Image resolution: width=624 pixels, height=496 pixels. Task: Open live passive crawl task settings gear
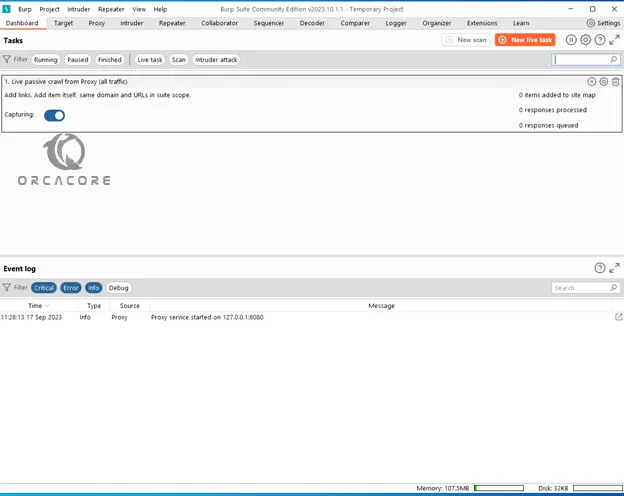tap(604, 82)
